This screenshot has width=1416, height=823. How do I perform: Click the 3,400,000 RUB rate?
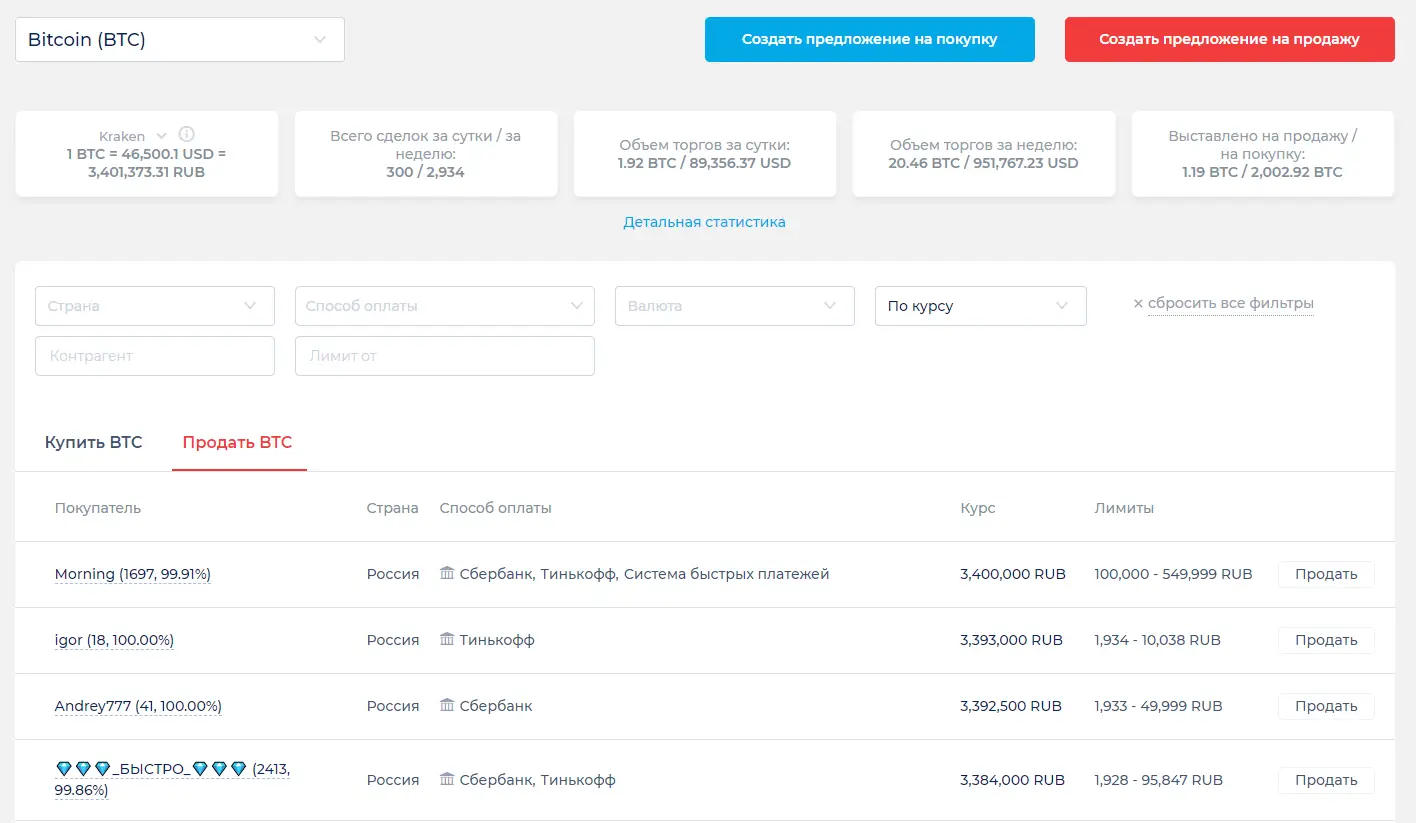pyautogui.click(x=1013, y=574)
